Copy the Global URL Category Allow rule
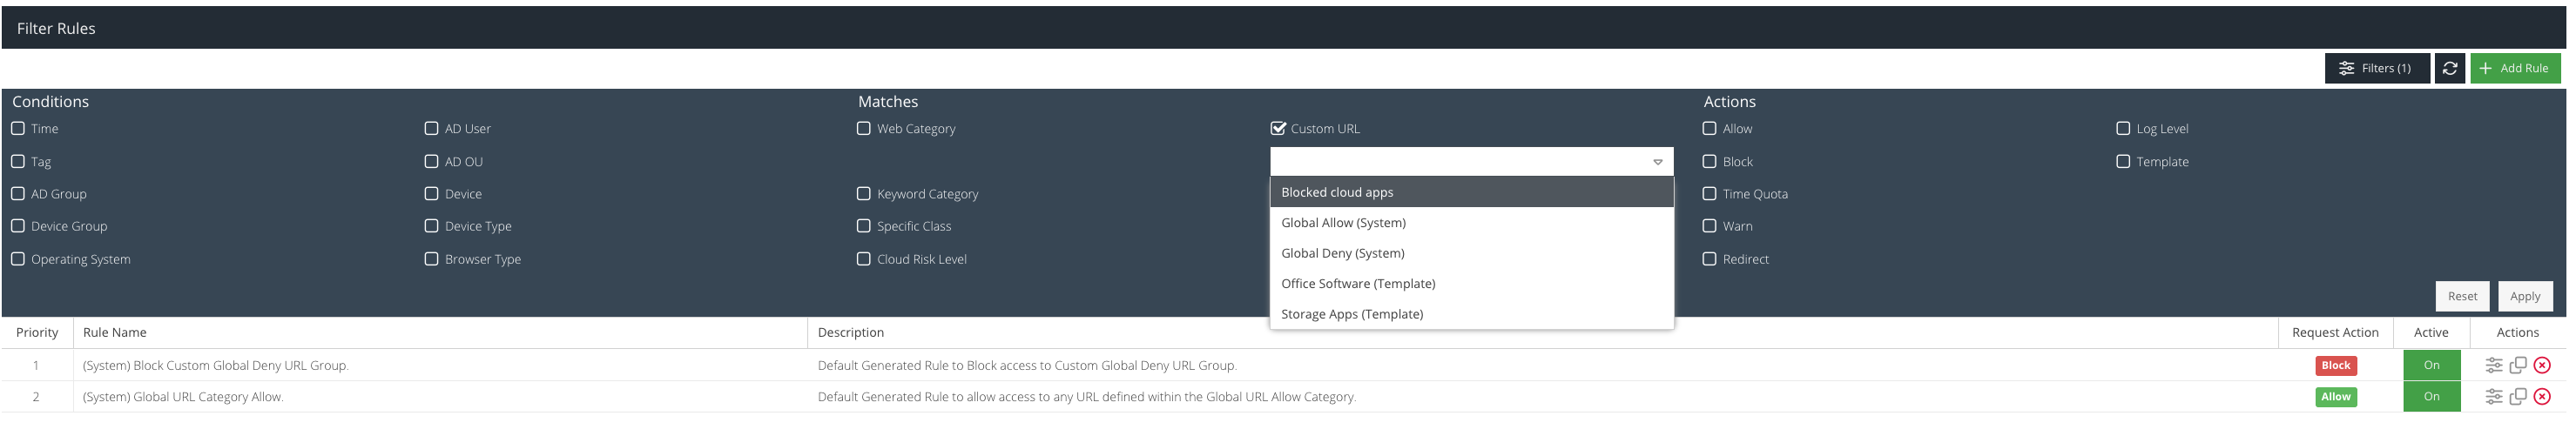Screen dimensions: 2576x436 coord(2517,397)
